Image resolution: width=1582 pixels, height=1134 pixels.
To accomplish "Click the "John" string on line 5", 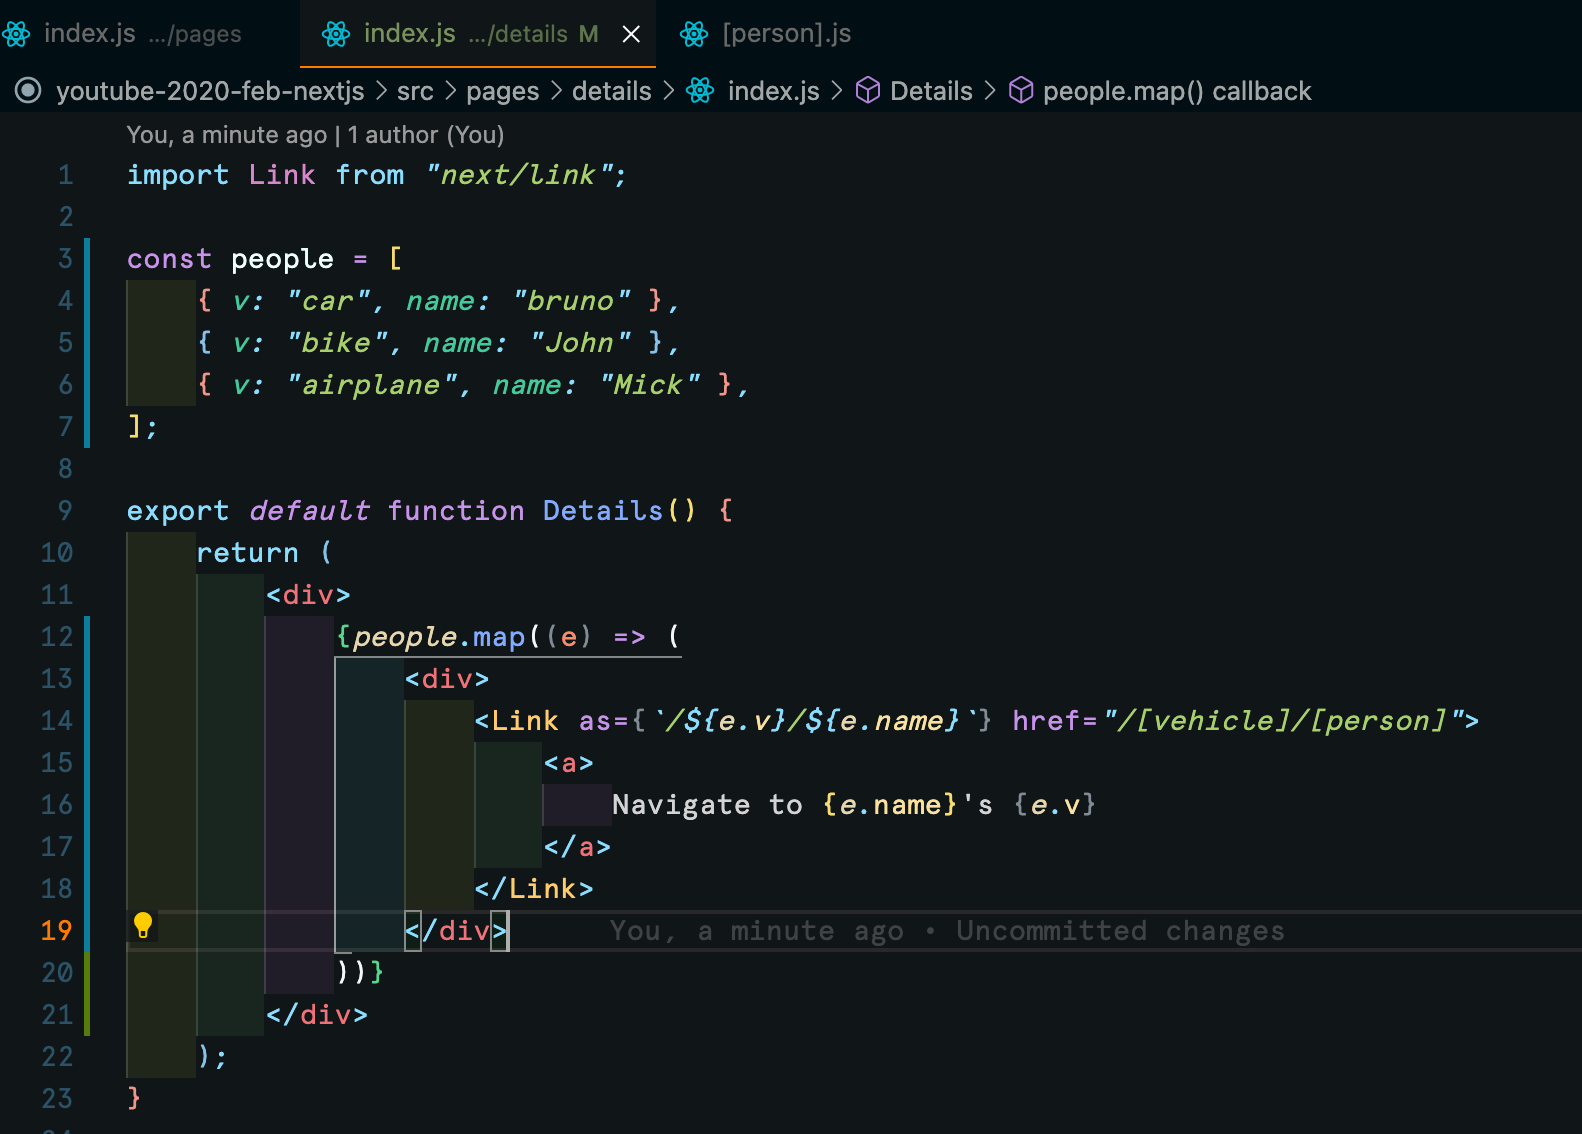I will click(580, 343).
